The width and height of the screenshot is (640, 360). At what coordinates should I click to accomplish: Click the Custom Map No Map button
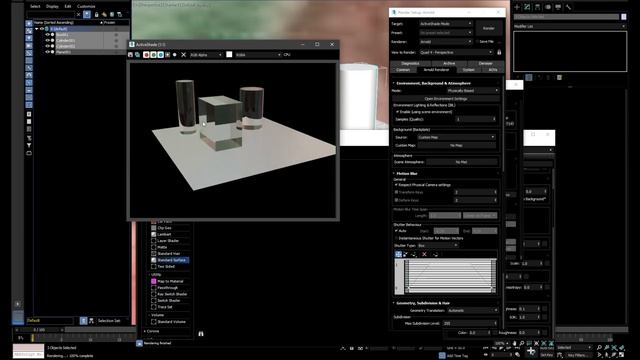(x=456, y=145)
